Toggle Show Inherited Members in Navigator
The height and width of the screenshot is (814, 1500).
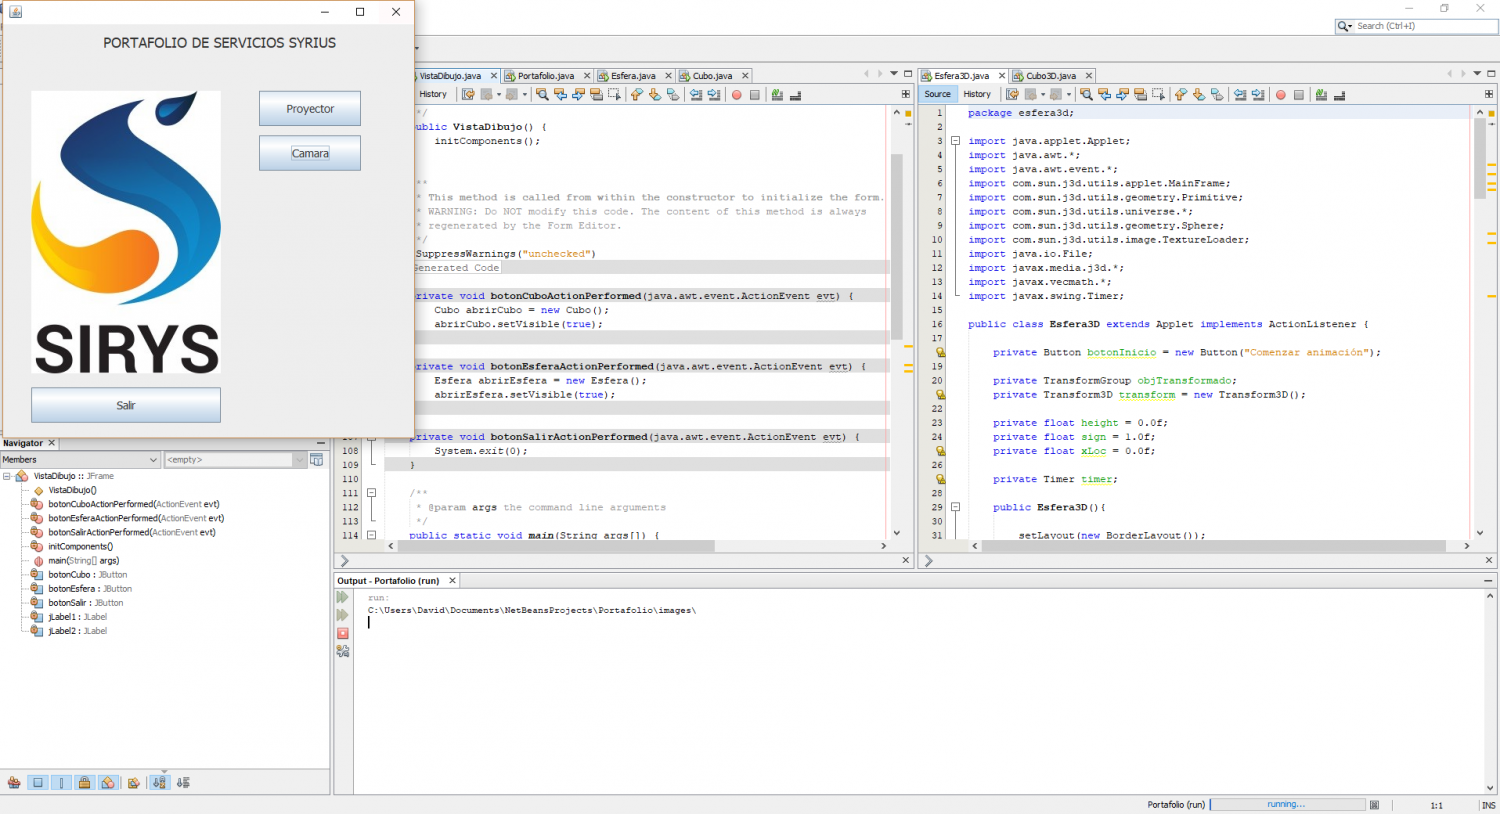click(14, 783)
